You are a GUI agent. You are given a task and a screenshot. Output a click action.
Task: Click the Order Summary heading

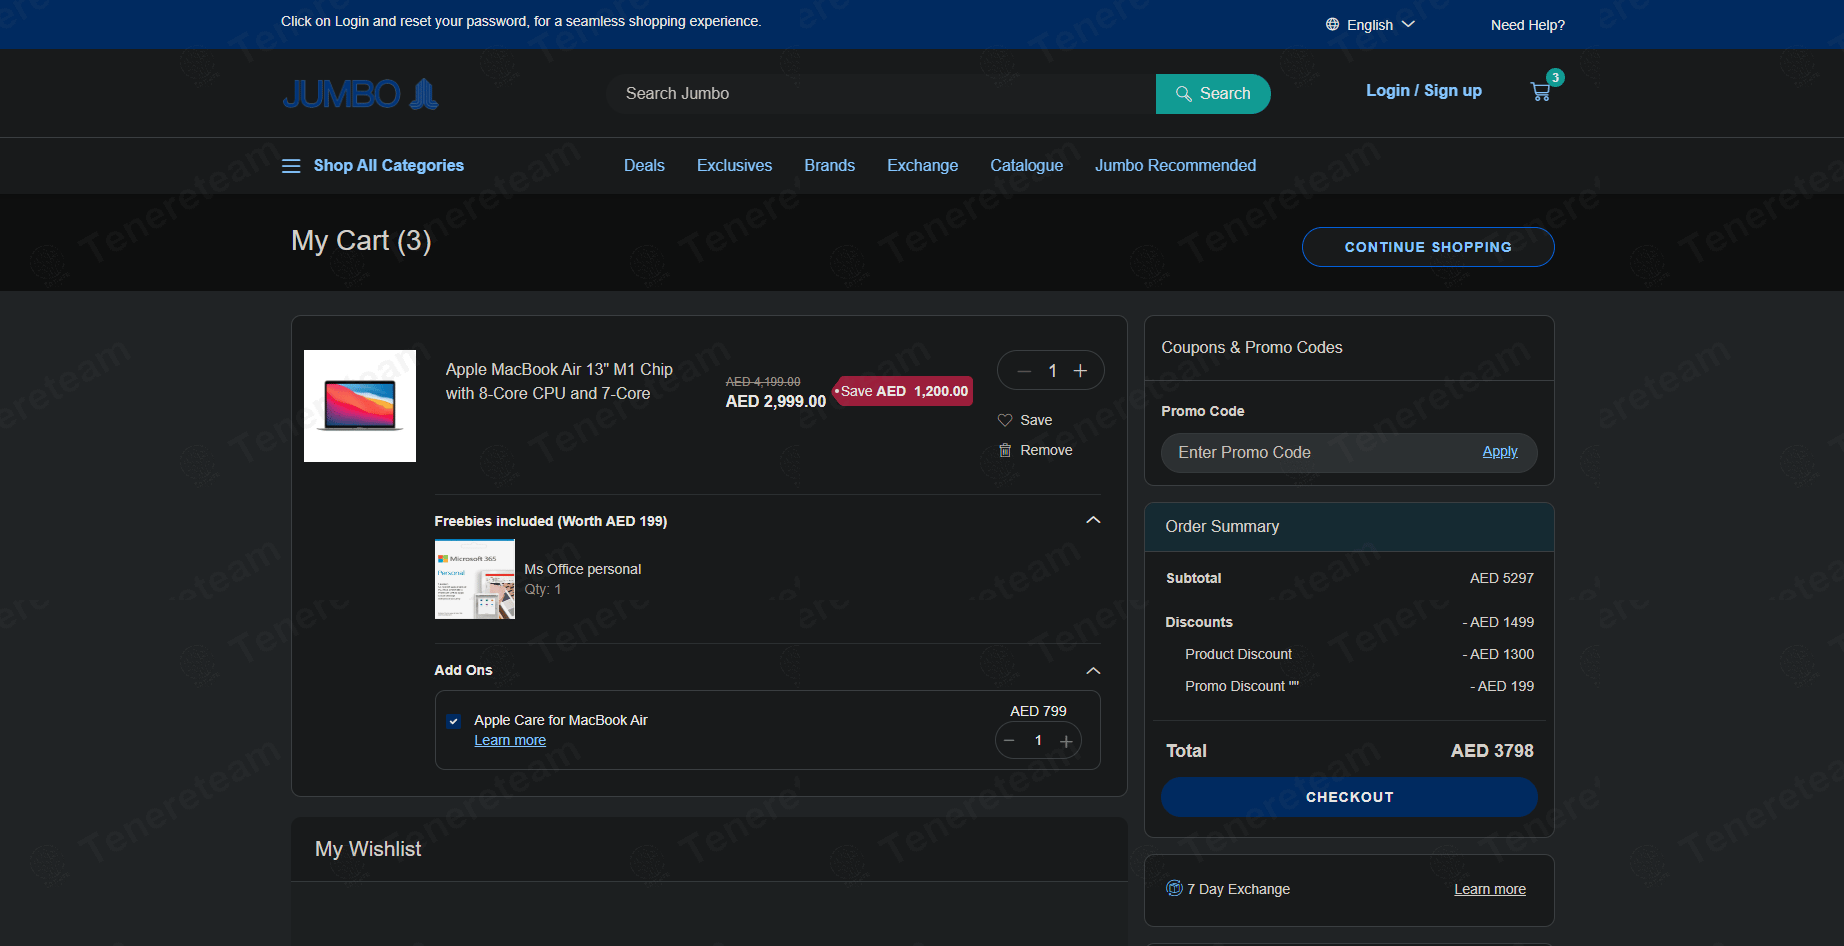point(1222,527)
